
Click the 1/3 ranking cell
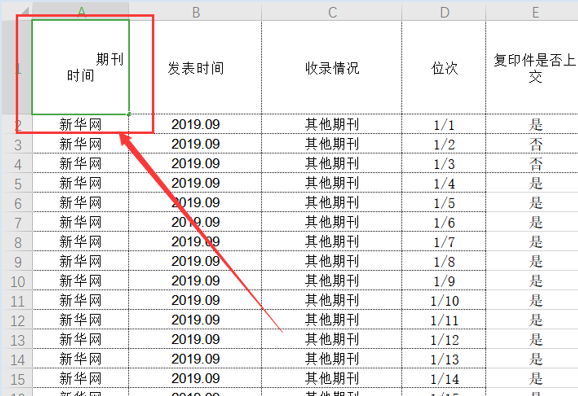tap(444, 163)
